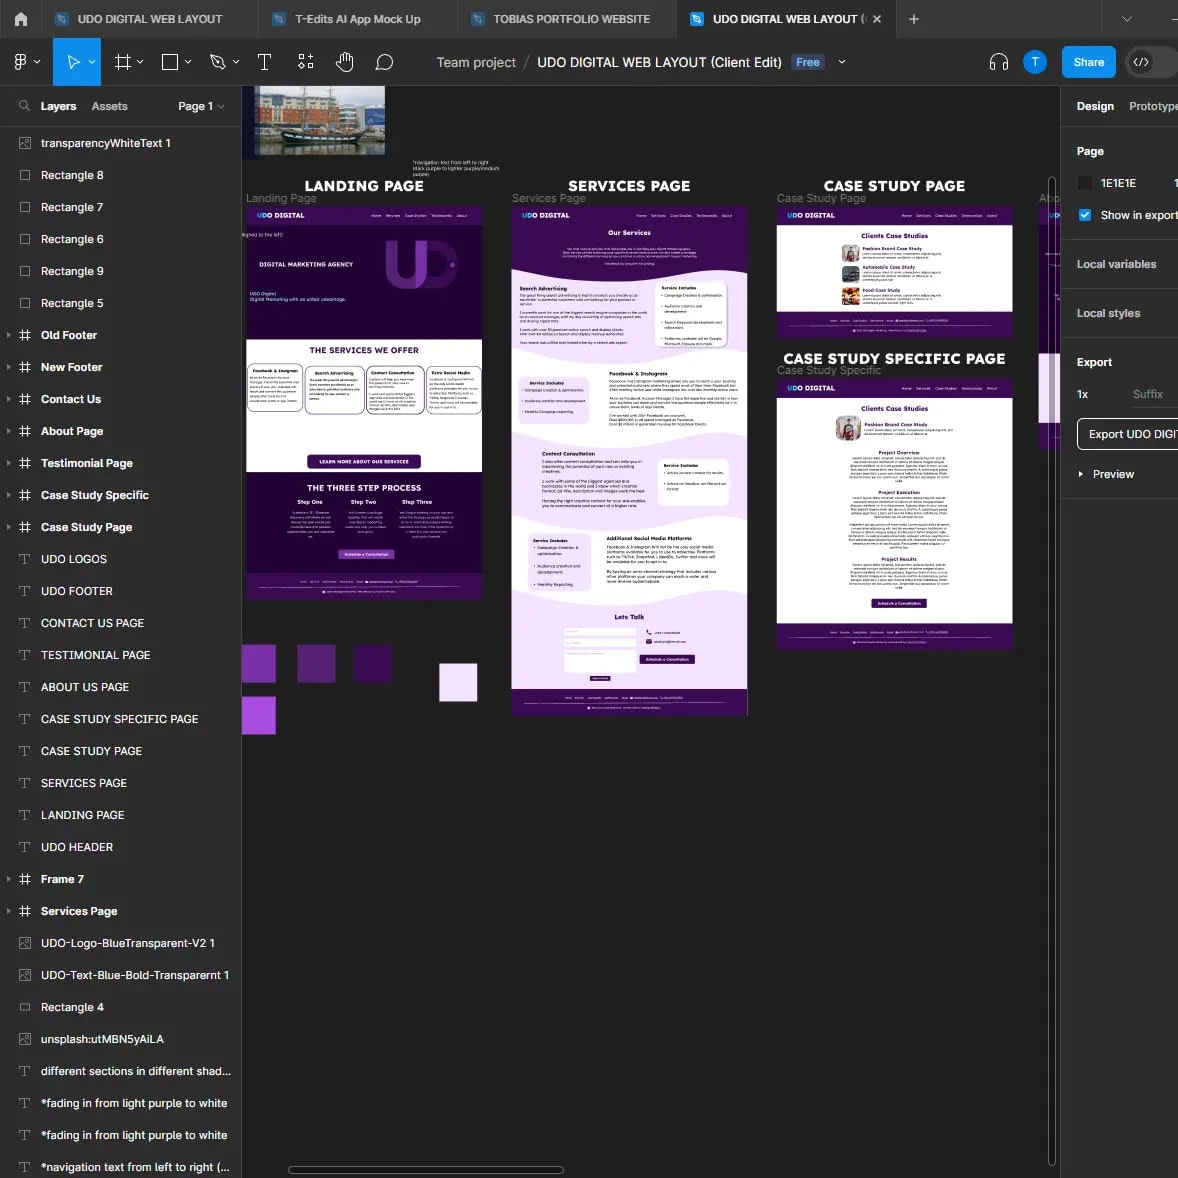Select the Comment tool

click(384, 62)
